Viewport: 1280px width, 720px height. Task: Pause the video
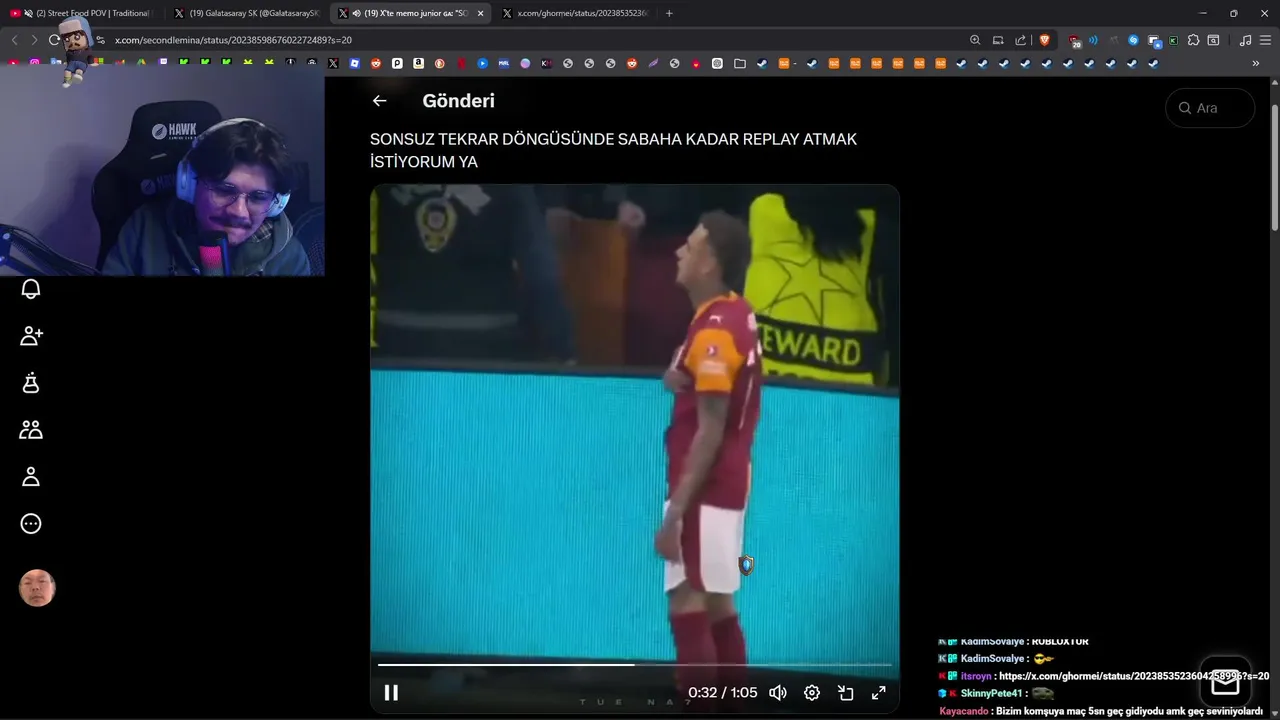tap(391, 692)
